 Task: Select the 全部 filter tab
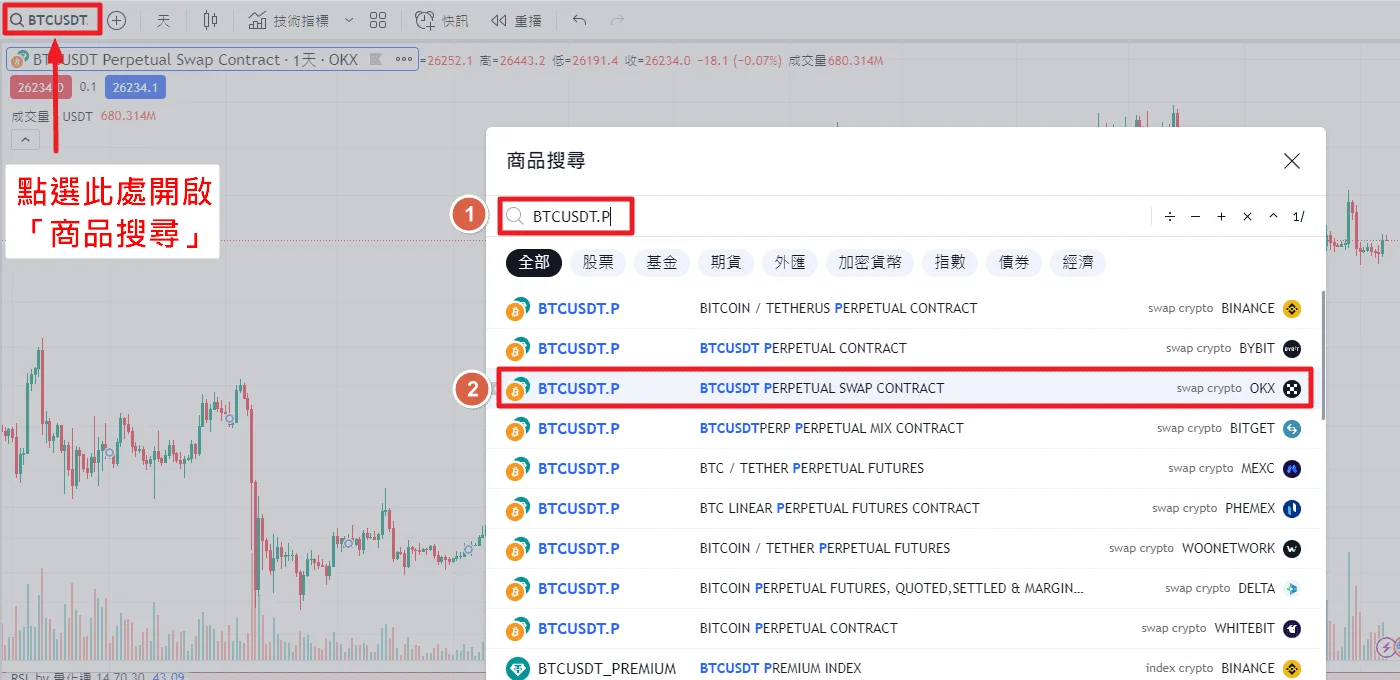[x=534, y=262]
